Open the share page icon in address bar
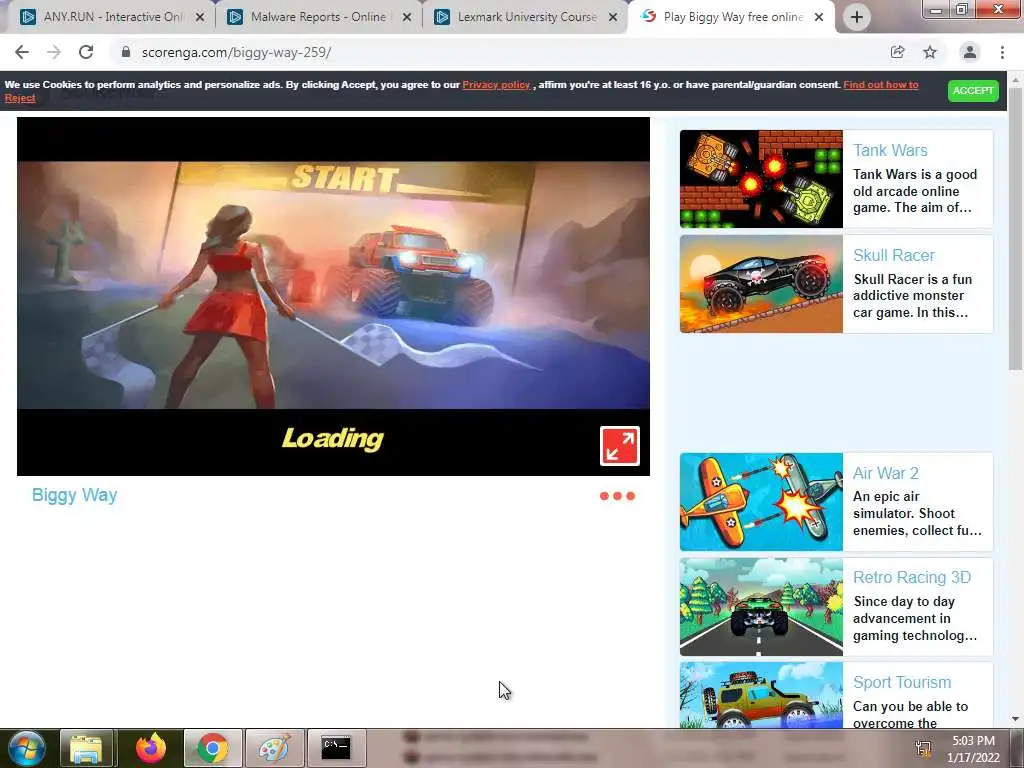The image size is (1024, 768). coord(897,52)
